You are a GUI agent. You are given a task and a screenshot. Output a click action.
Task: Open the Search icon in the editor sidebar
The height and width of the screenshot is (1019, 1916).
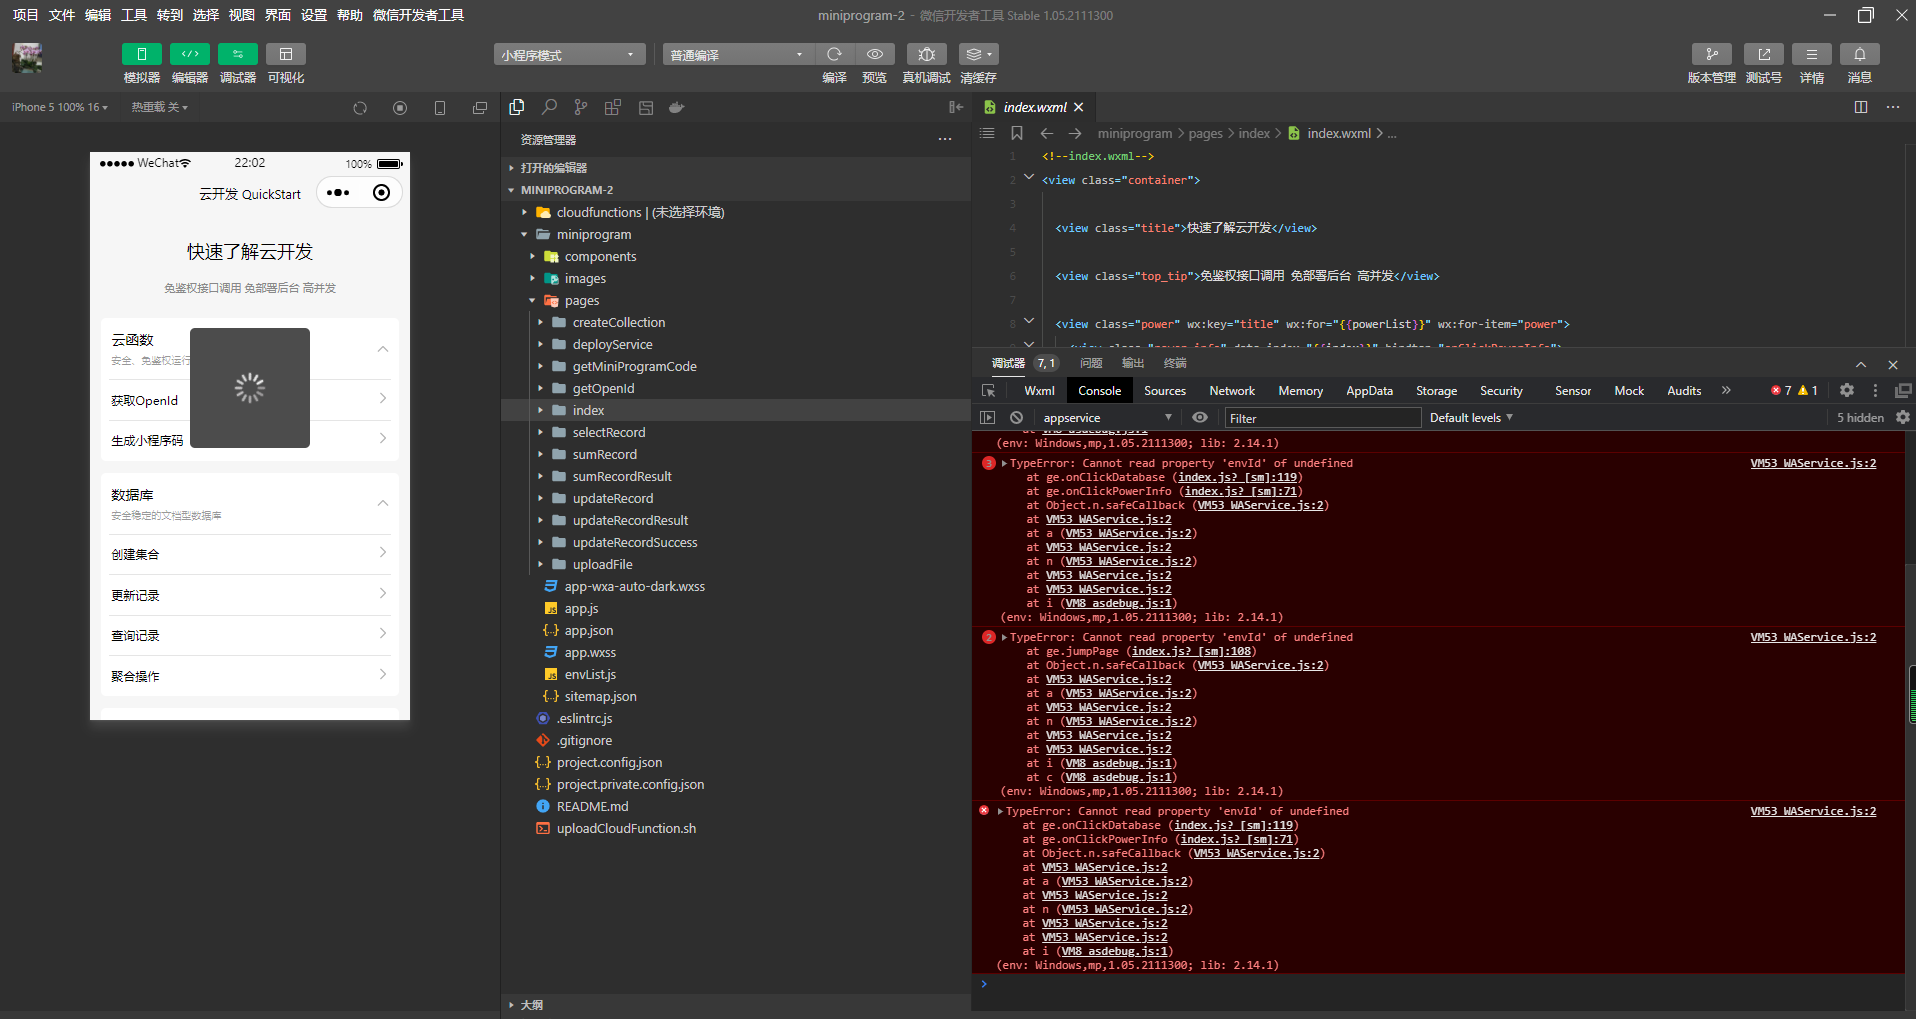[549, 107]
